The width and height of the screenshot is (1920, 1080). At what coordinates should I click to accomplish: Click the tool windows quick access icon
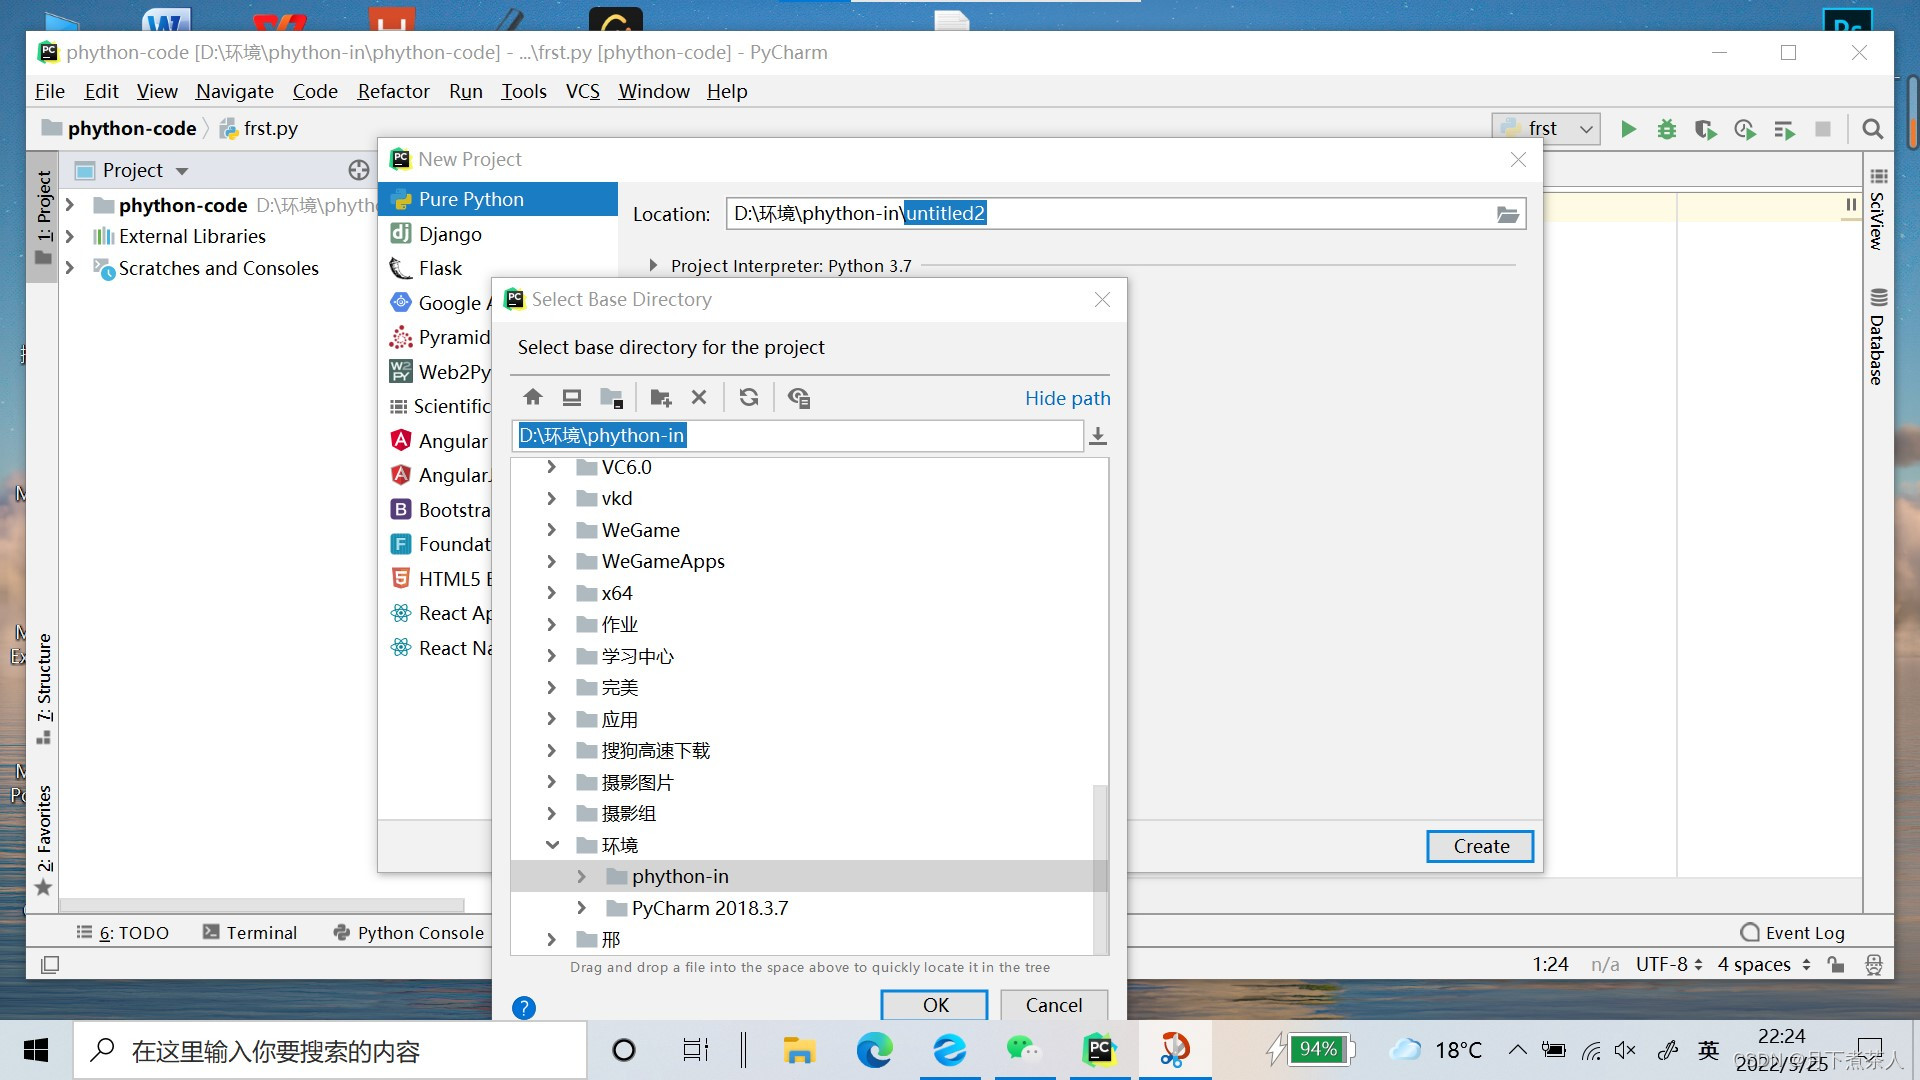click(x=50, y=964)
